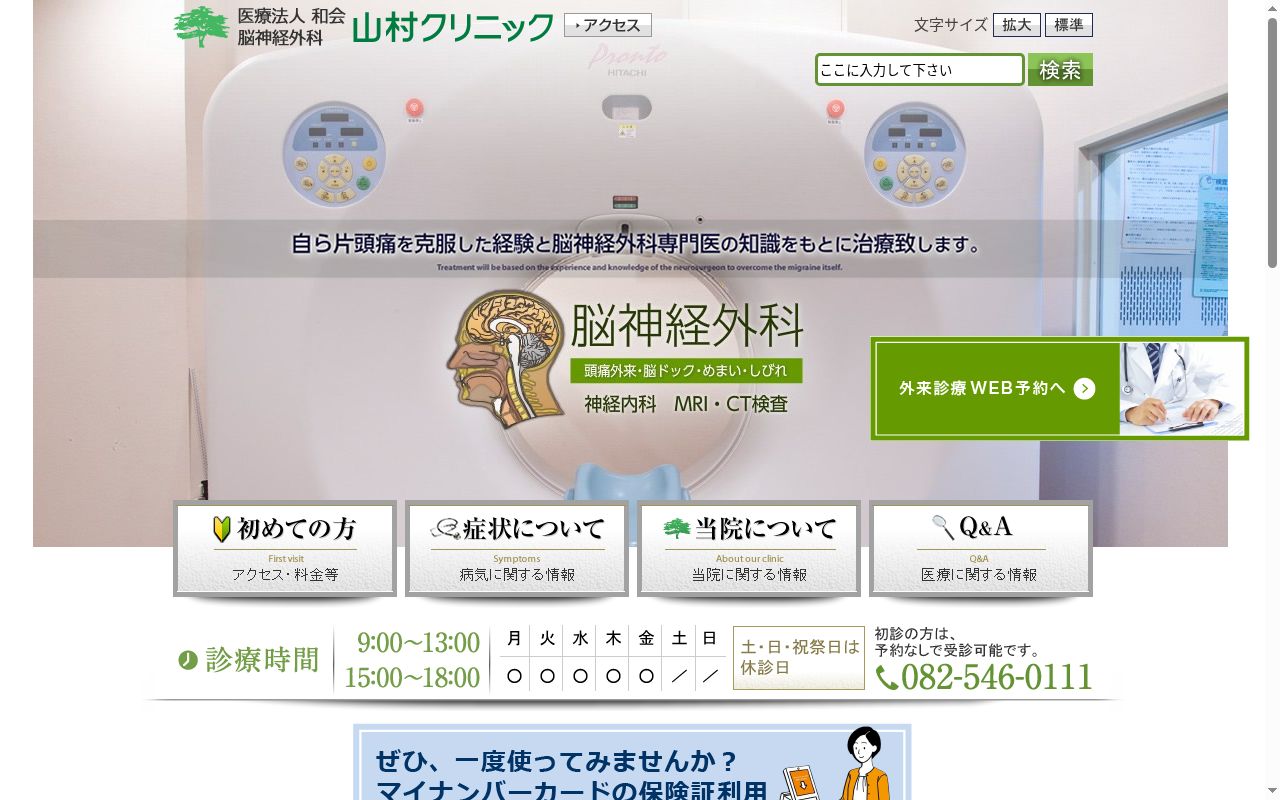The height and width of the screenshot is (800, 1280).
Task: Open the 当院について menu tile
Action: [749, 549]
